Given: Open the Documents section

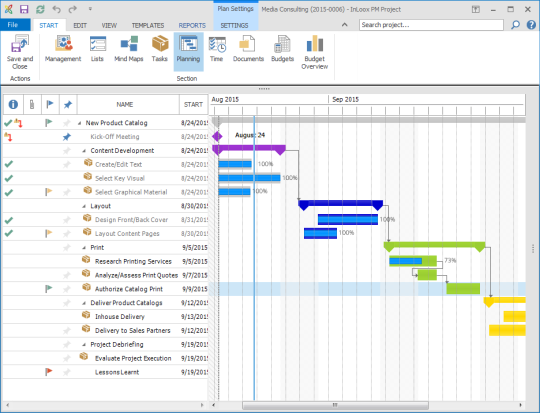Looking at the screenshot, I should [248, 49].
